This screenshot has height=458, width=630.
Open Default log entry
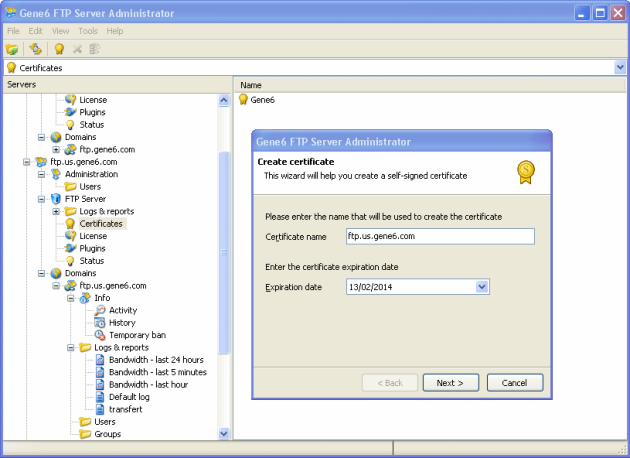coord(129,397)
